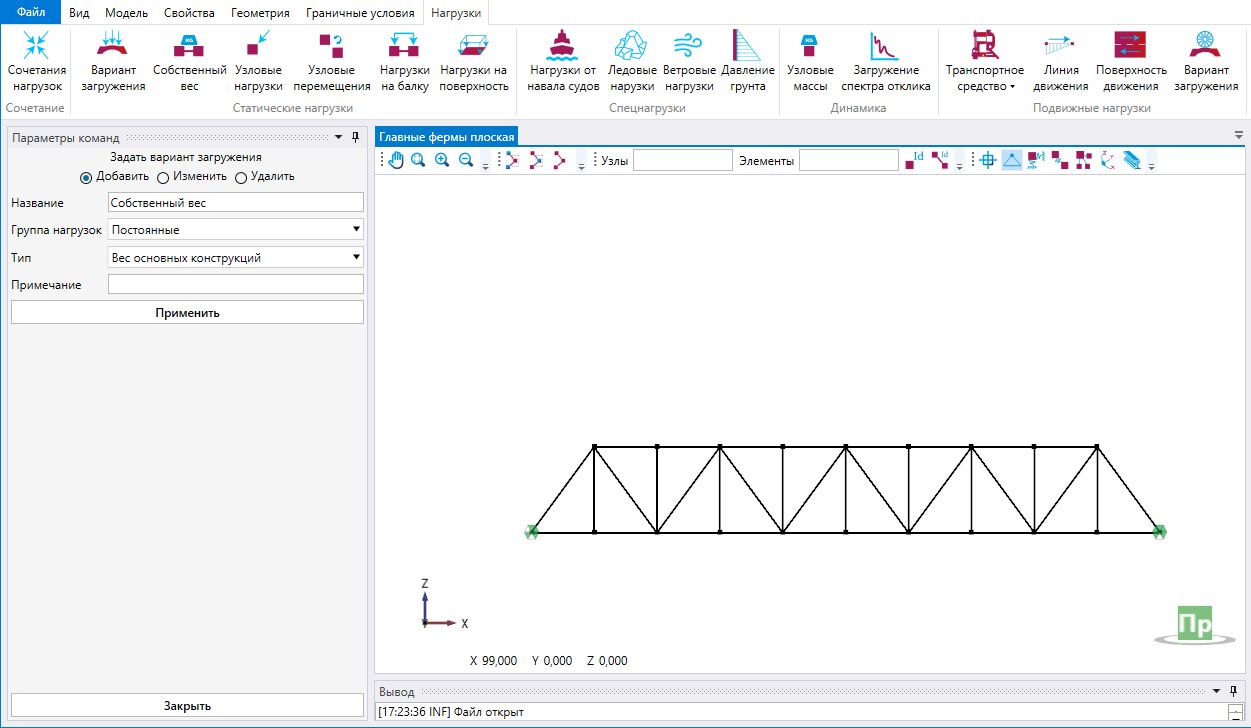
Task: Show node Id numbers icon
Action: click(914, 160)
